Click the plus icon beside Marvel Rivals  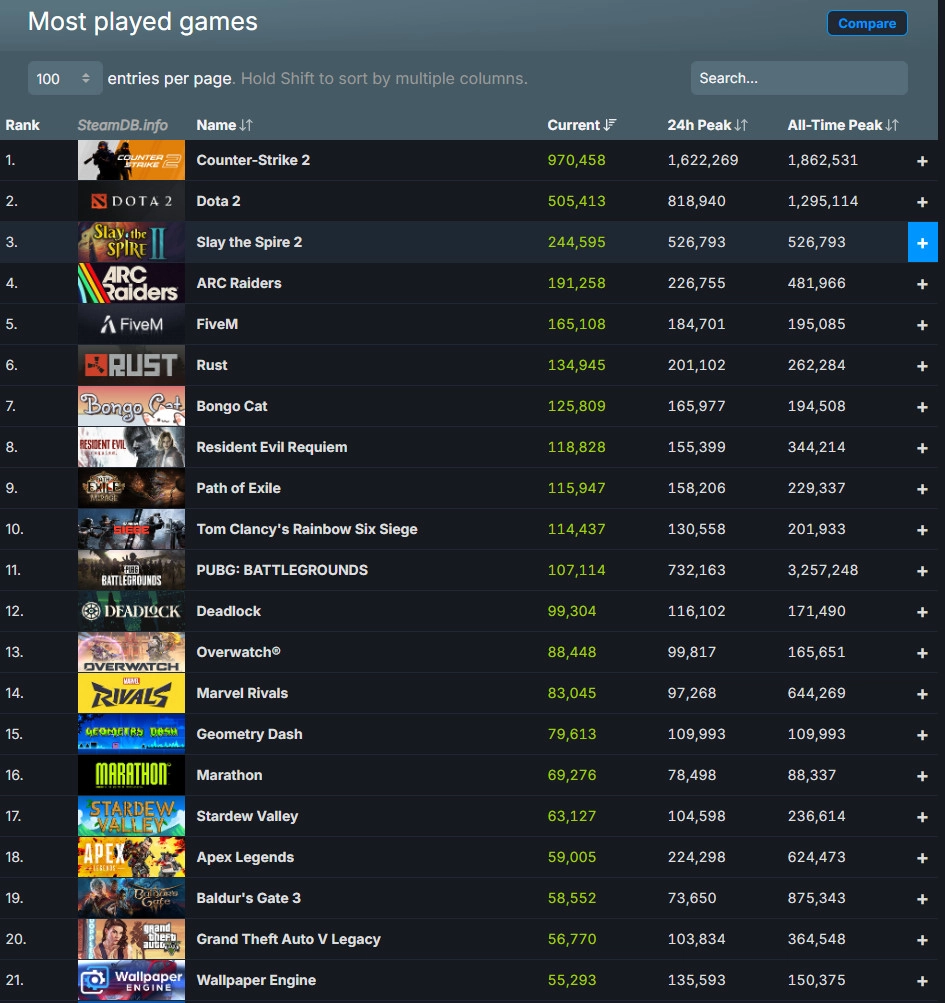point(922,694)
